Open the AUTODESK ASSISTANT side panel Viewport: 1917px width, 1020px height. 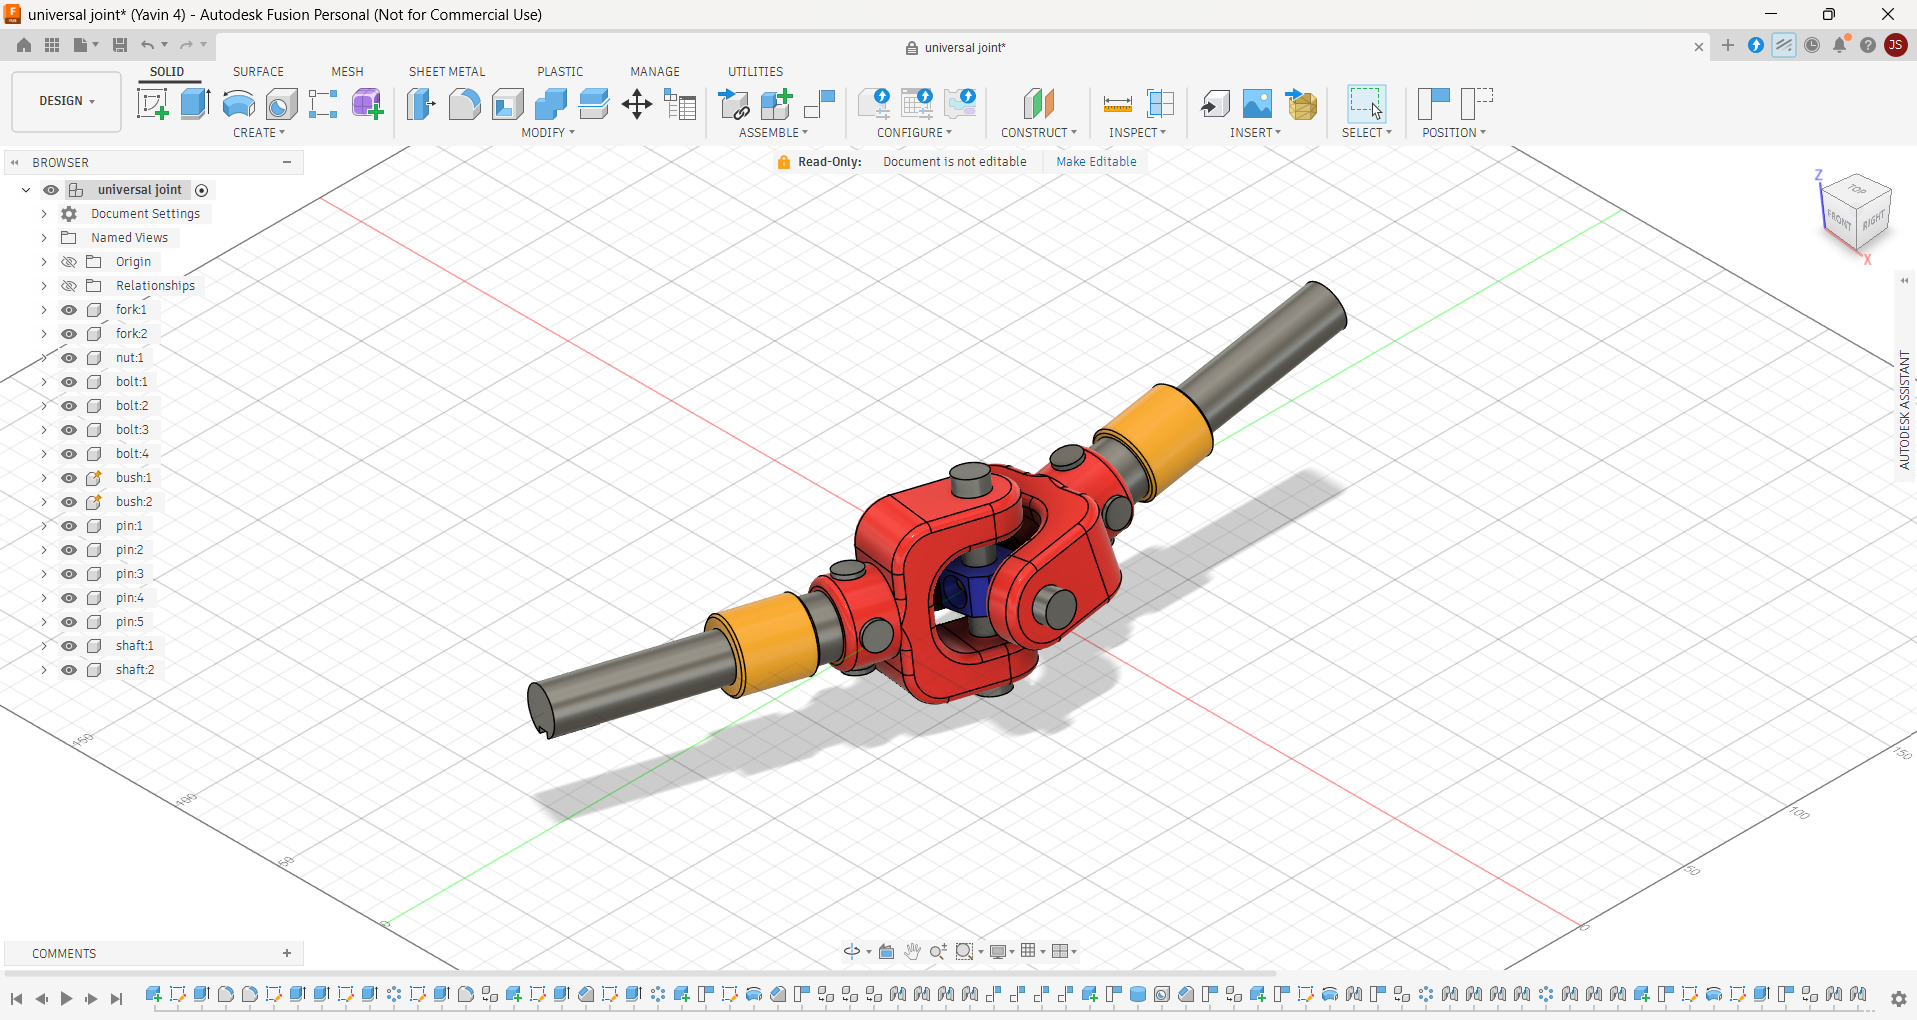(1904, 410)
